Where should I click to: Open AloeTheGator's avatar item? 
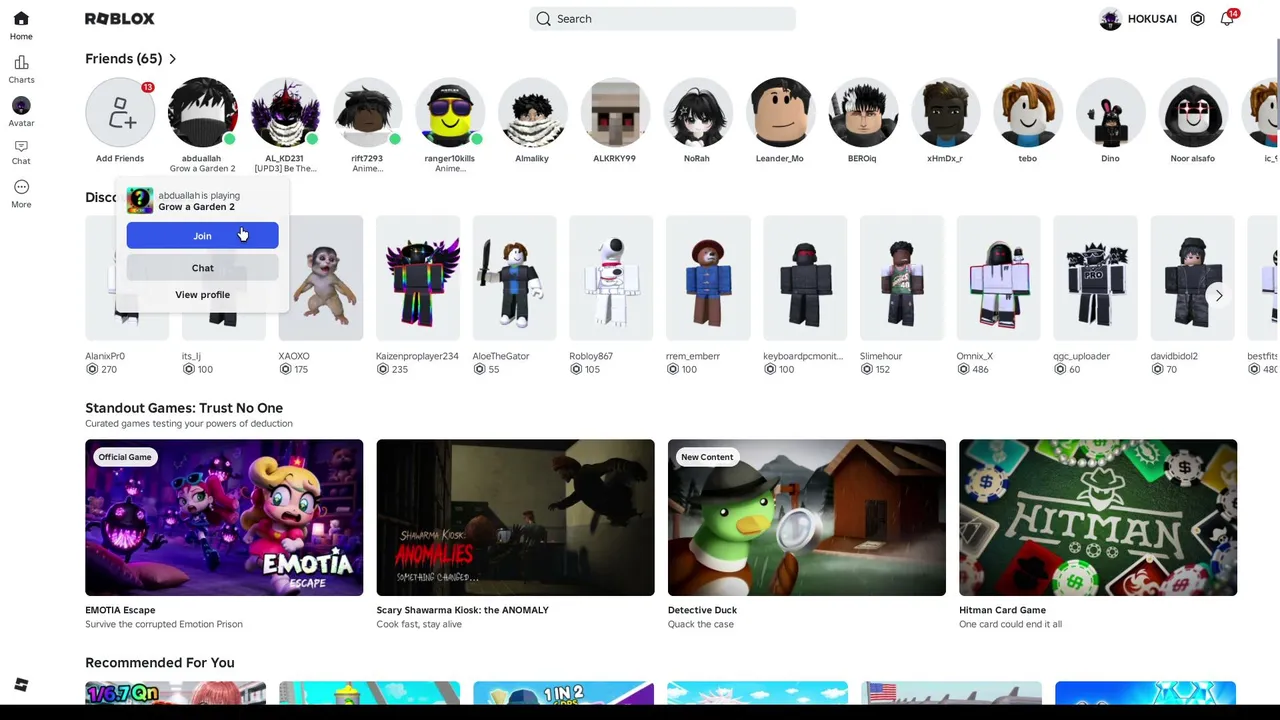click(515, 277)
